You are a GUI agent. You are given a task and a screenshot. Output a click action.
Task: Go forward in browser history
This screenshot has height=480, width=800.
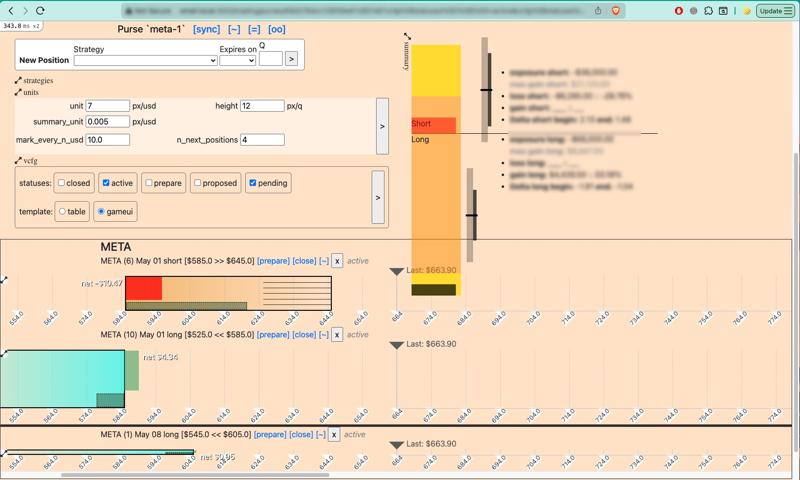[x=25, y=10]
